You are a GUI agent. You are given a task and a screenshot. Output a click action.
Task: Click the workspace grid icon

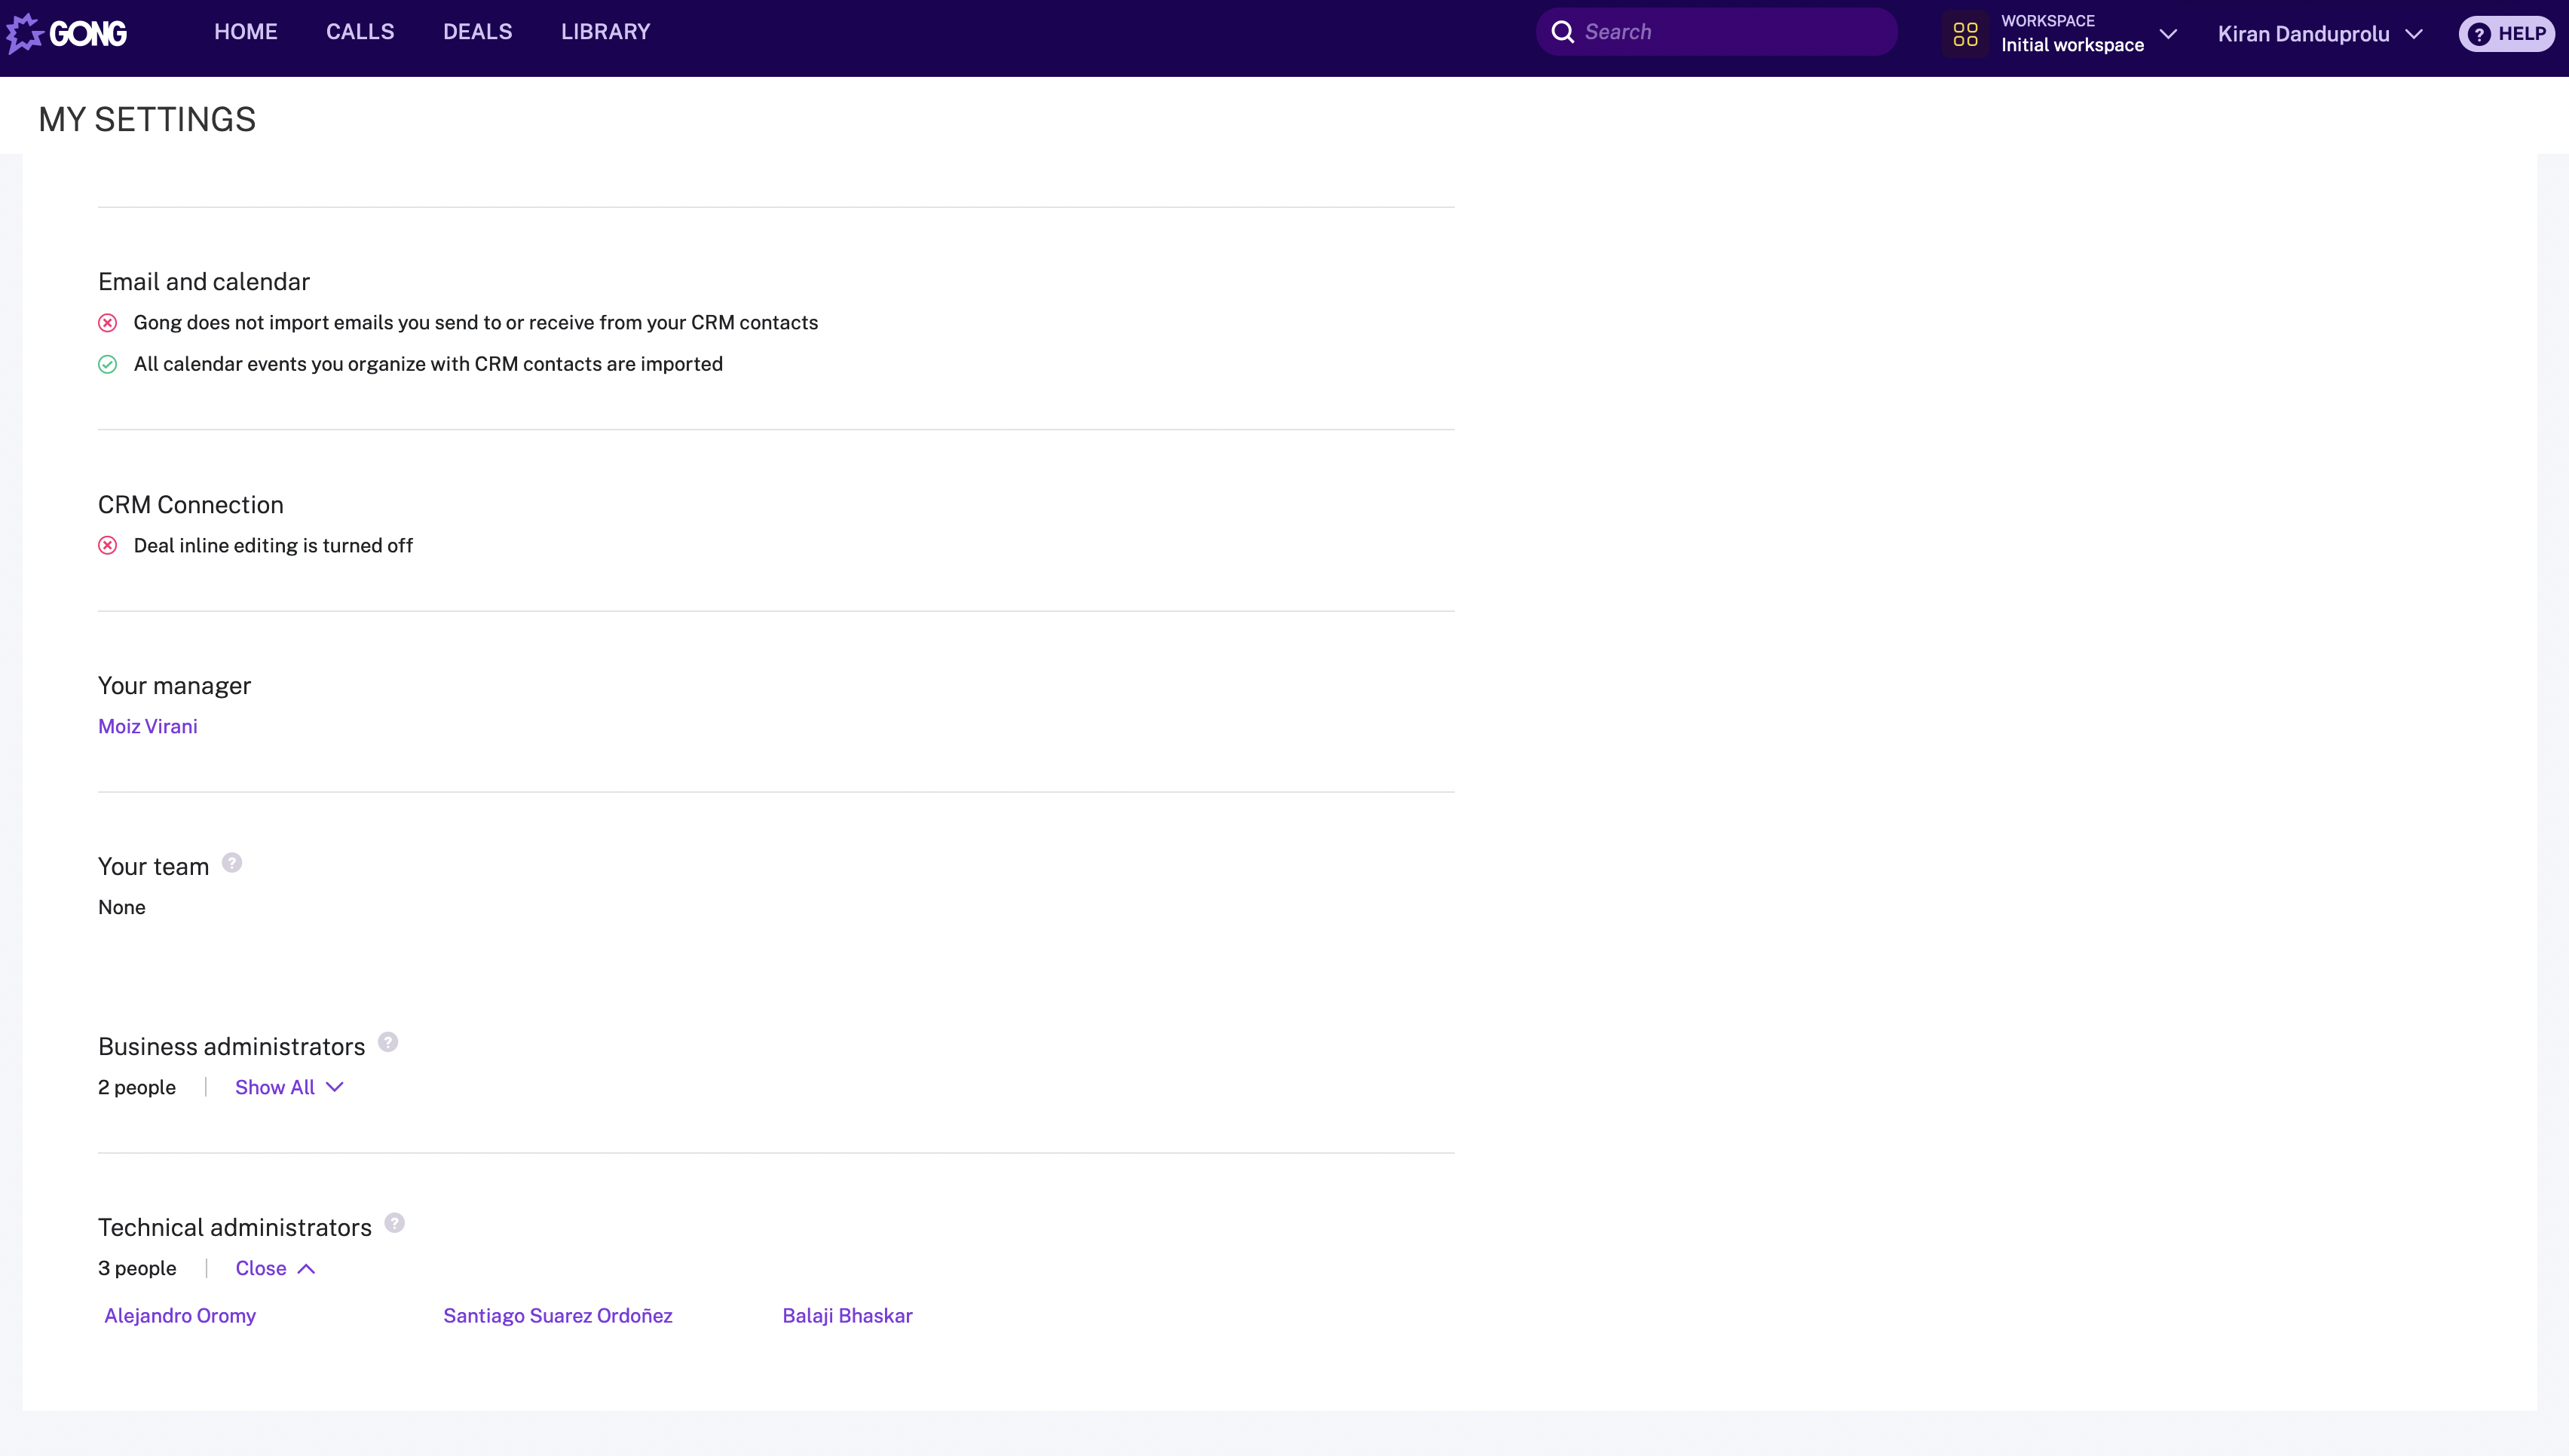[1965, 34]
